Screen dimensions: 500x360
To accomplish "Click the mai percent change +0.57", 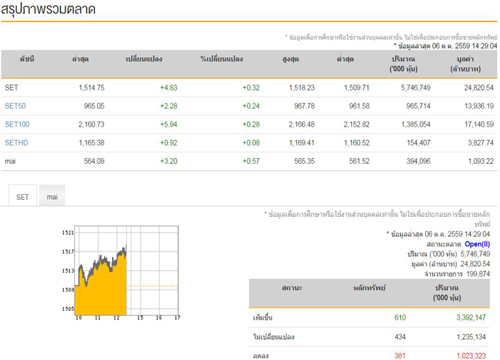I will coord(251,161).
